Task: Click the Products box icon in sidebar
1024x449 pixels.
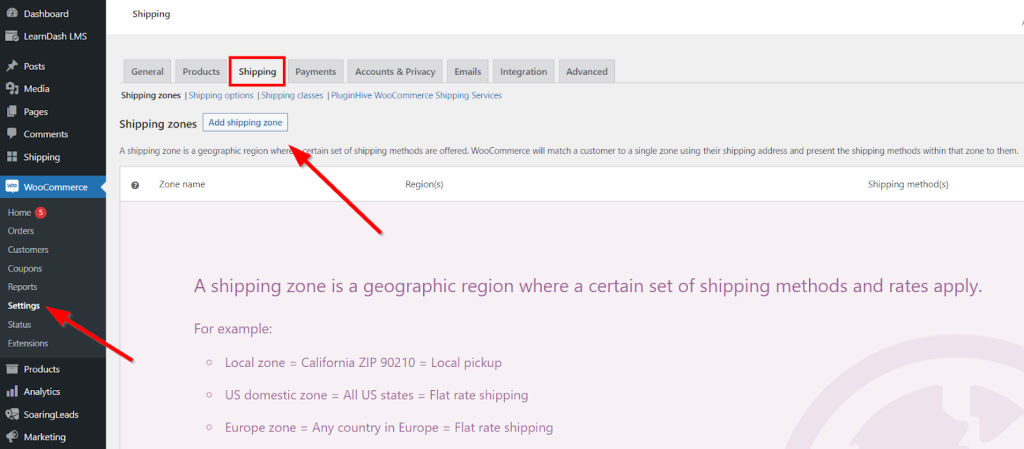Action: [12, 369]
